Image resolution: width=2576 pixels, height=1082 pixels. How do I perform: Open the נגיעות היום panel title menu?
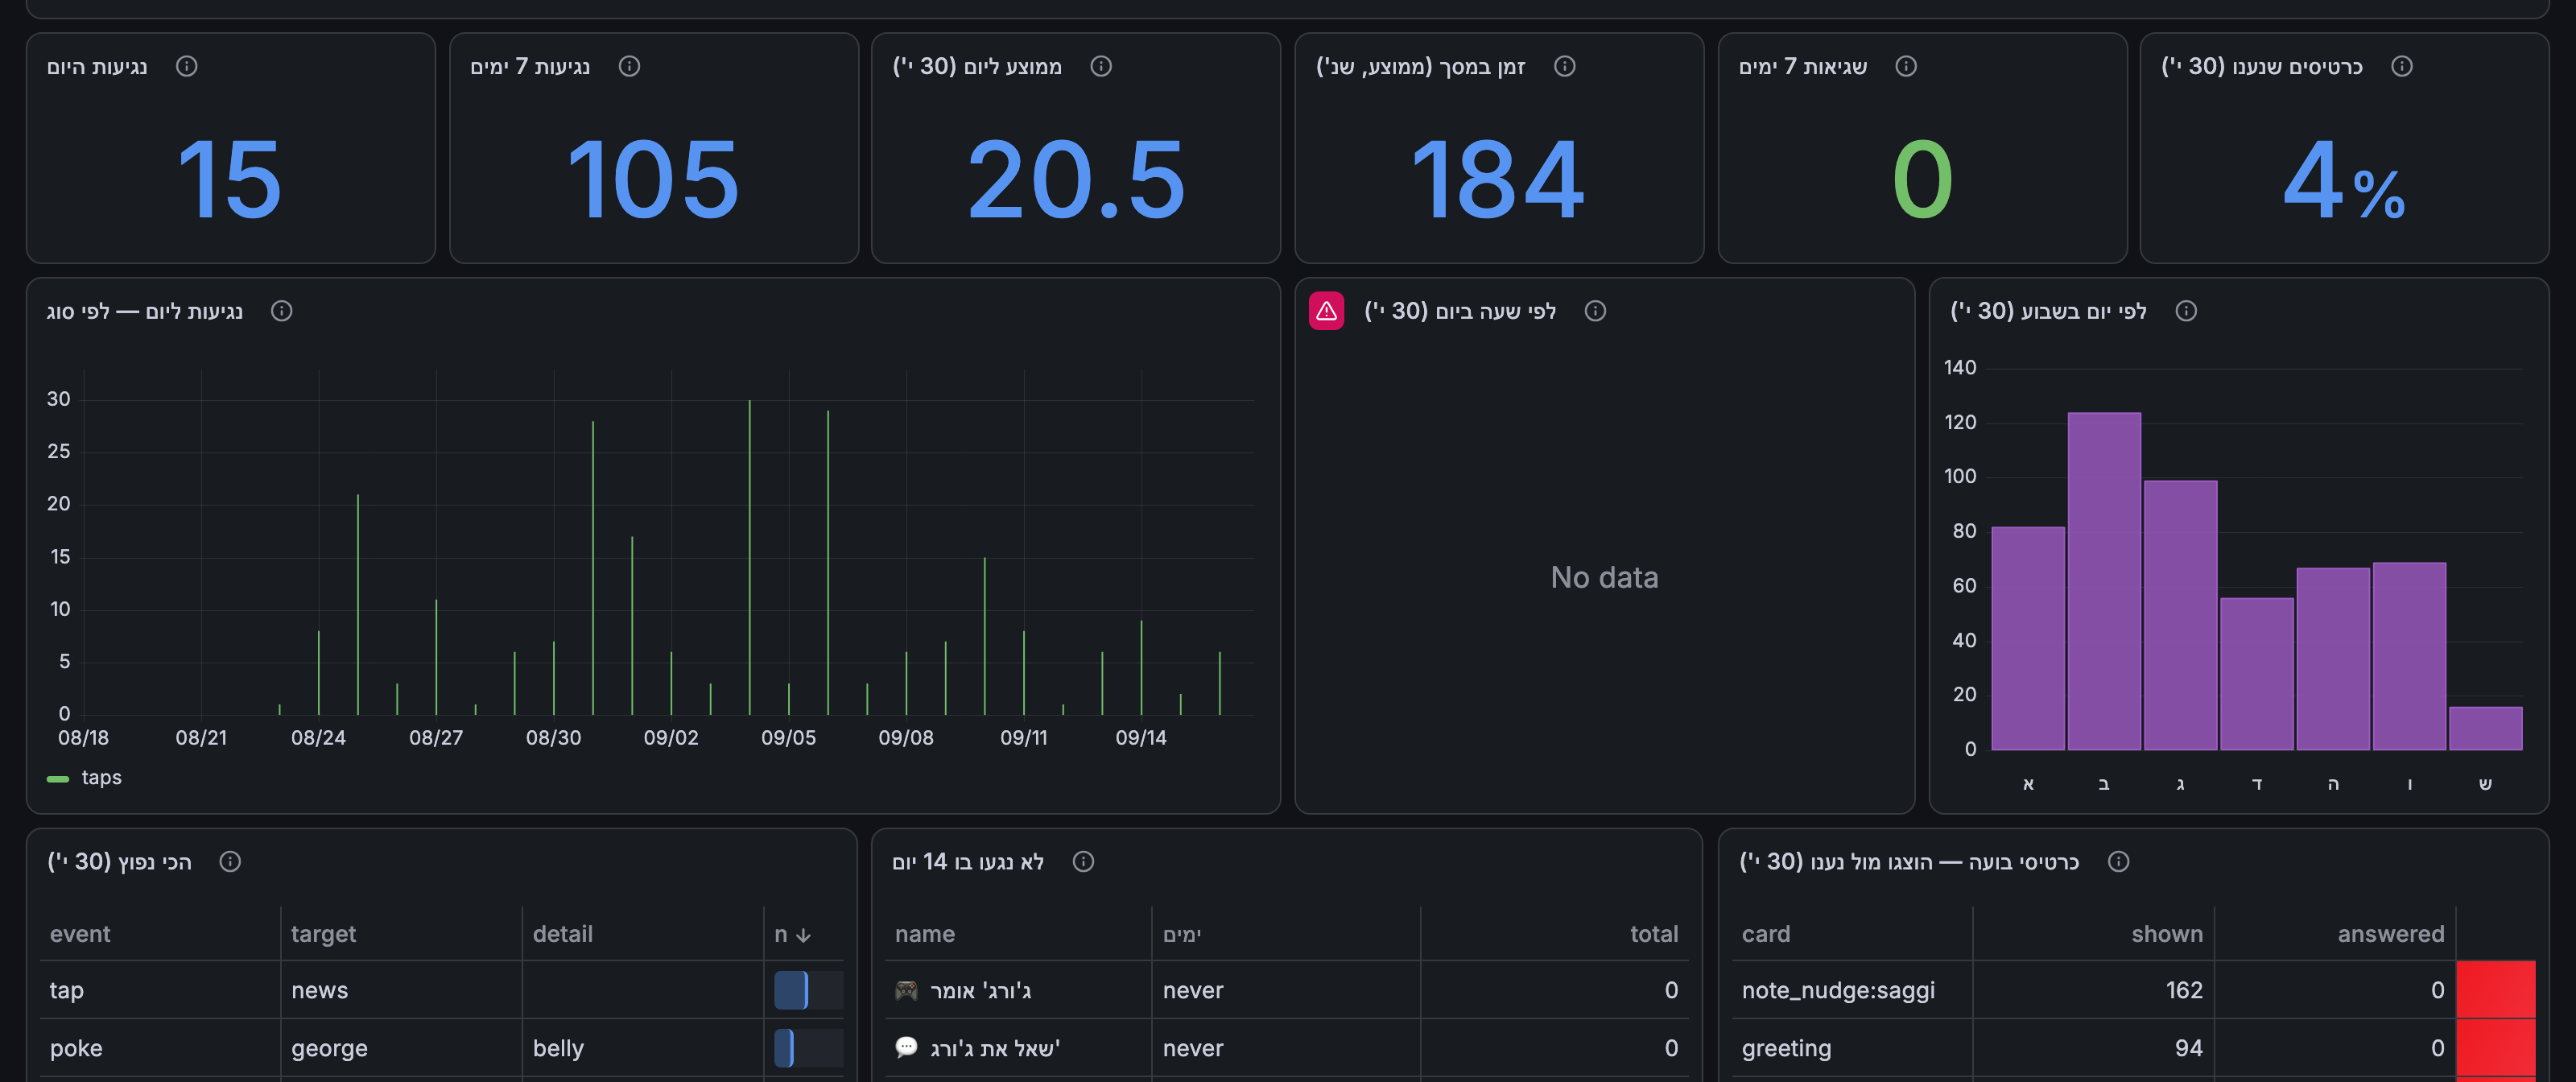click(x=97, y=66)
